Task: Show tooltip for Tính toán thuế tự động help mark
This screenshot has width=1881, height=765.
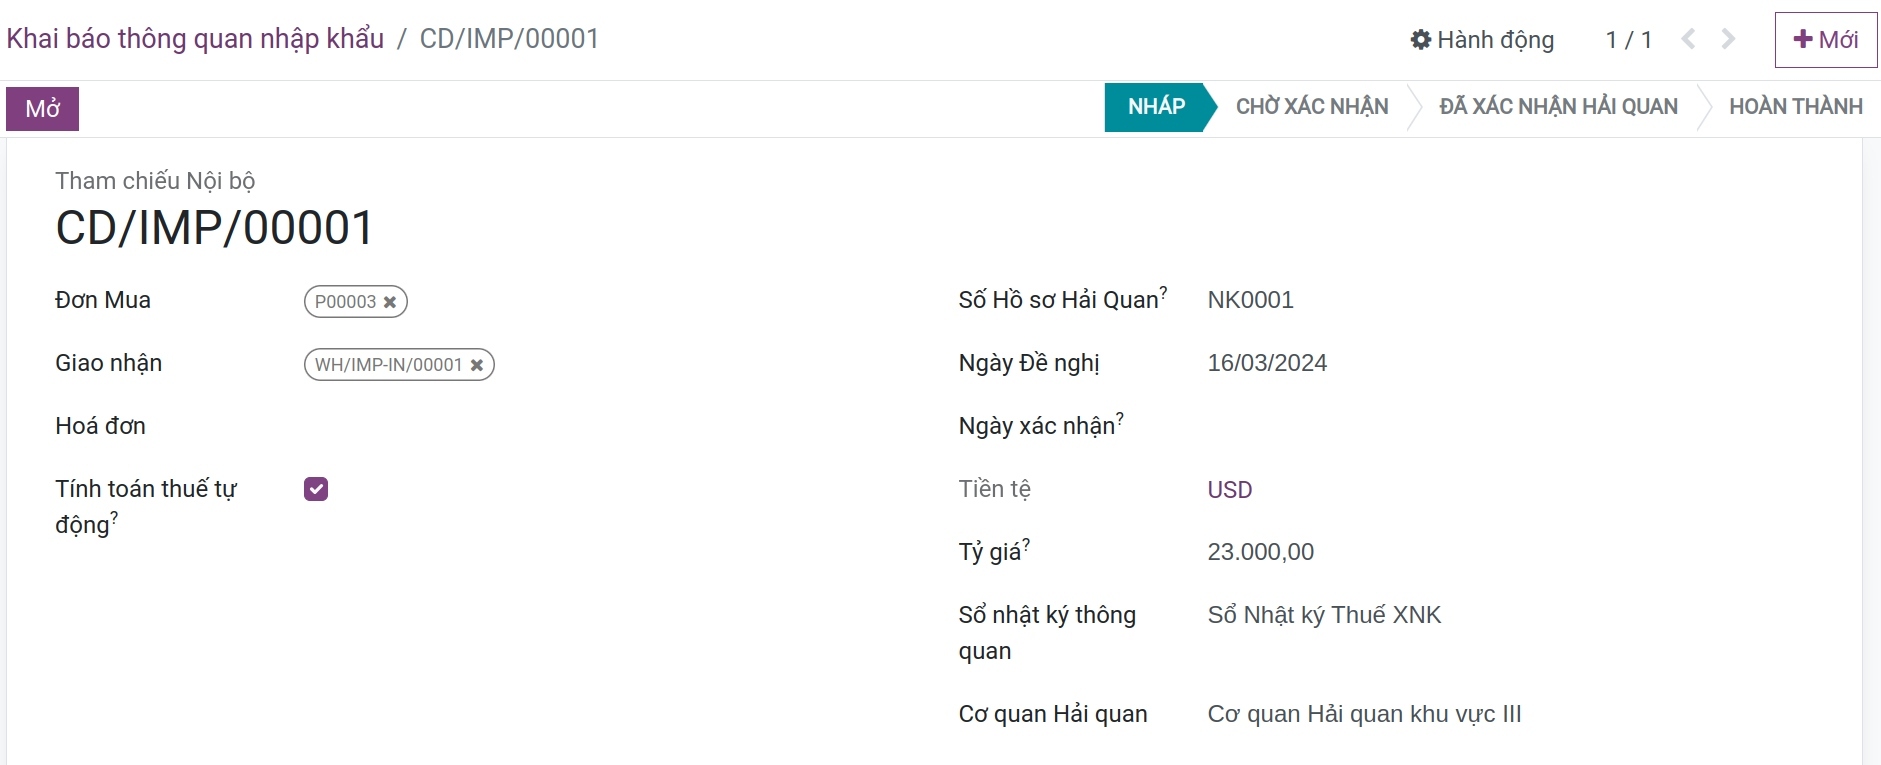Action: point(114,518)
